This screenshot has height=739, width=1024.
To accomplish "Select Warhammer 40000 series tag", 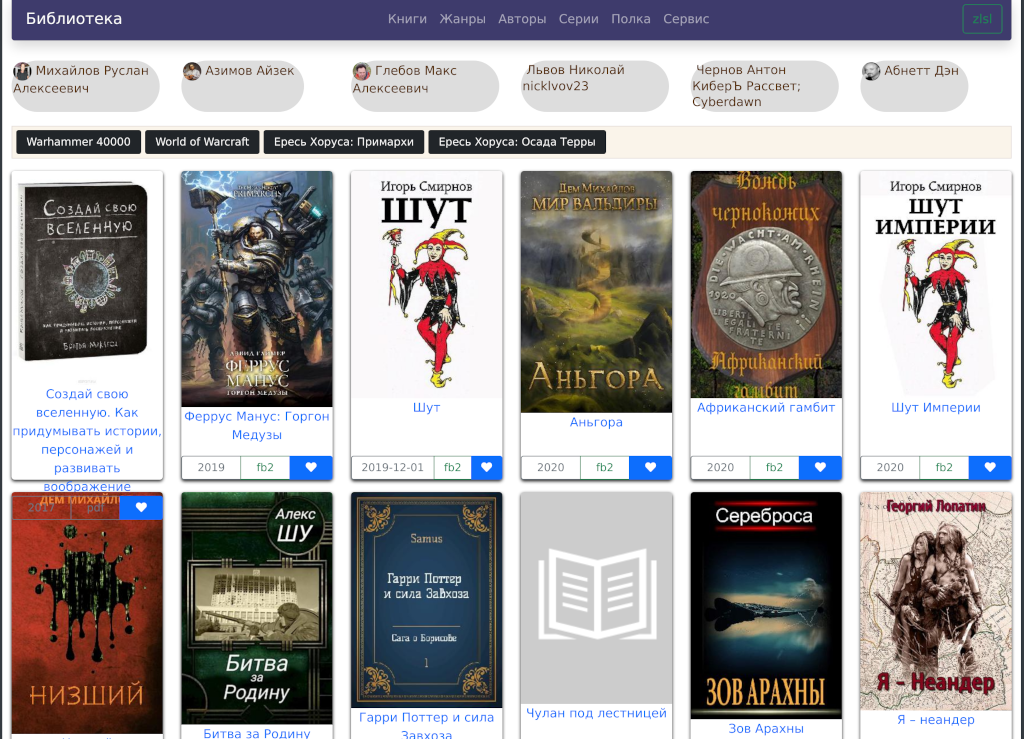I will coord(78,142).
